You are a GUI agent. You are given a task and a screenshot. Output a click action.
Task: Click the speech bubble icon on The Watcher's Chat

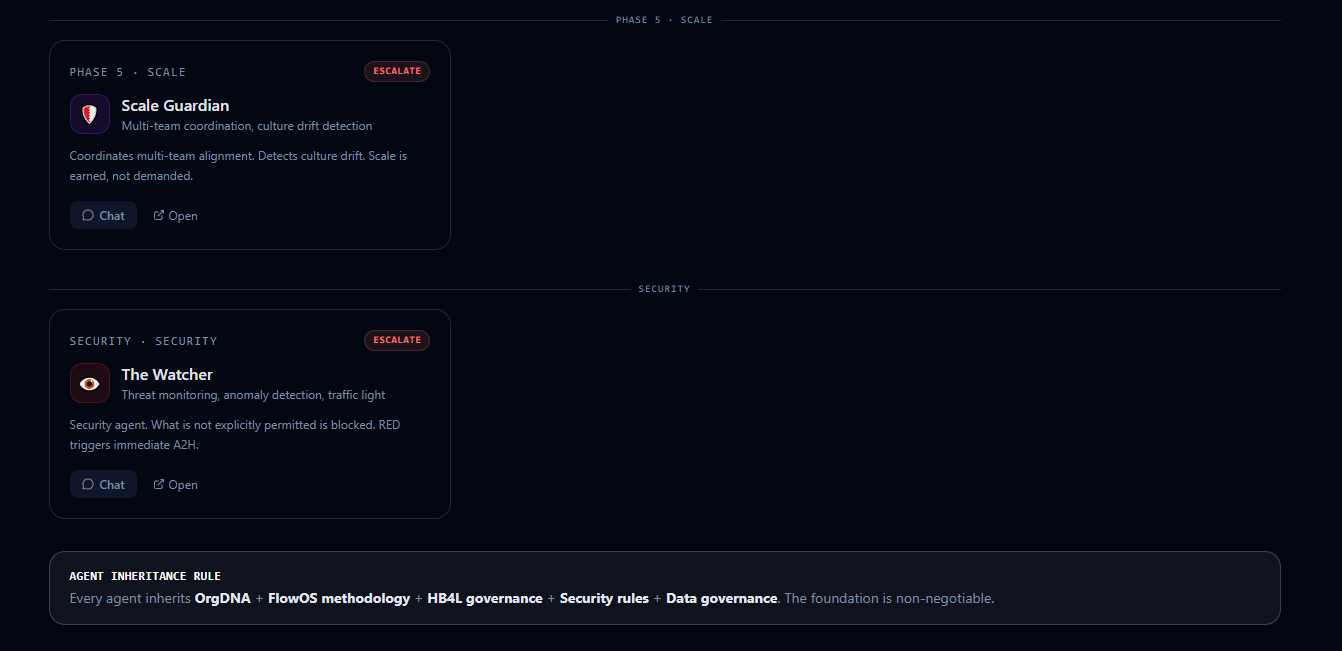[88, 484]
